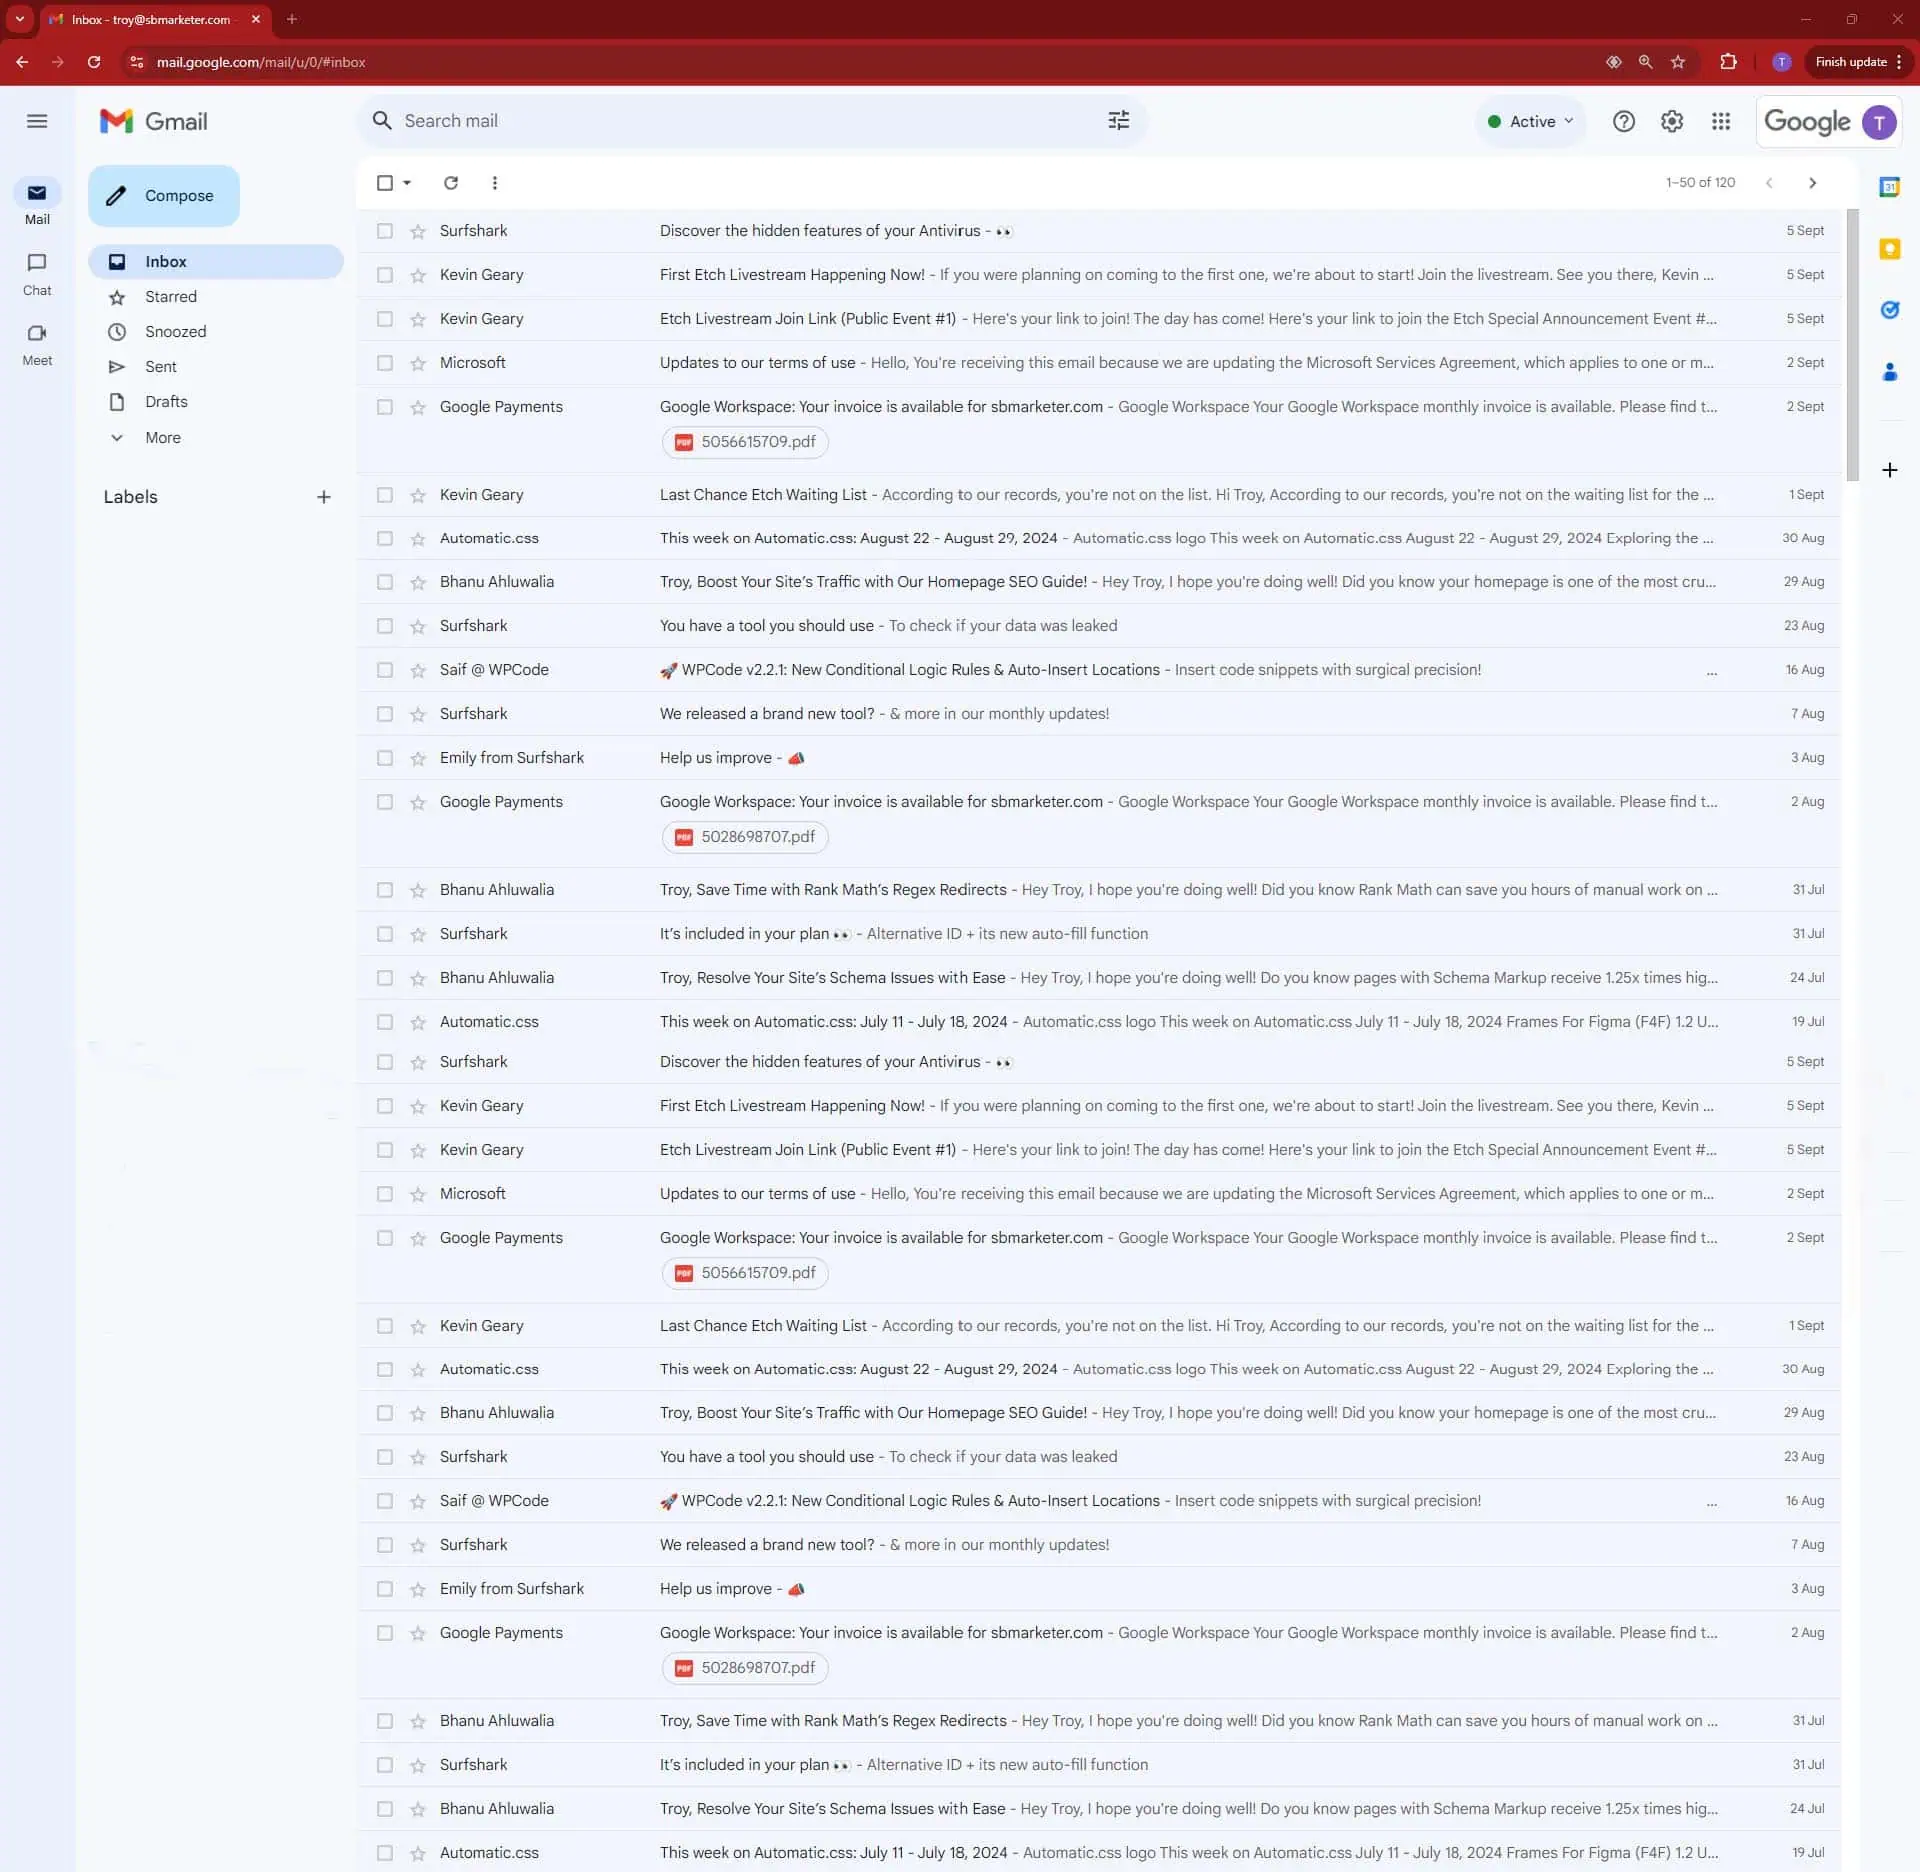The height and width of the screenshot is (1872, 1920).
Task: Expand More in the left sidebar
Action: click(x=162, y=438)
